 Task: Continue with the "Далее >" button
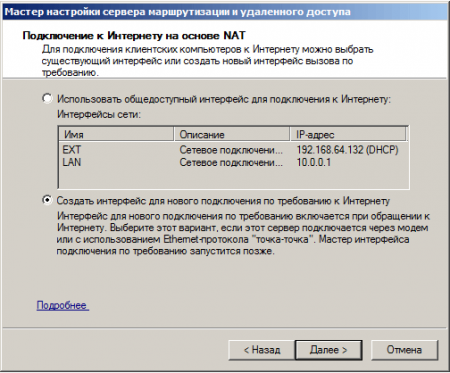pyautogui.click(x=329, y=350)
